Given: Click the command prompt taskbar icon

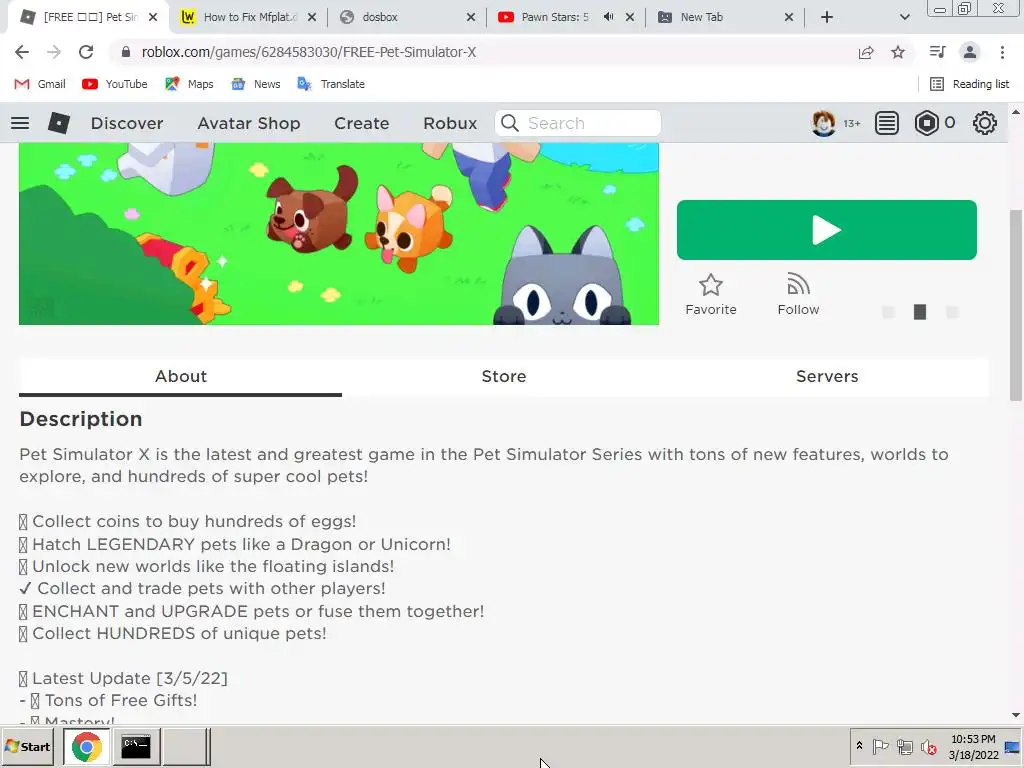Looking at the screenshot, I should click(x=136, y=746).
